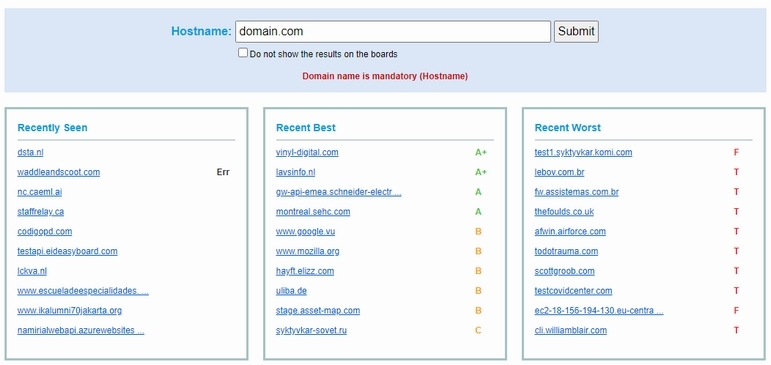Open testcovidcenter.com link
The image size is (771, 365).
pos(573,291)
